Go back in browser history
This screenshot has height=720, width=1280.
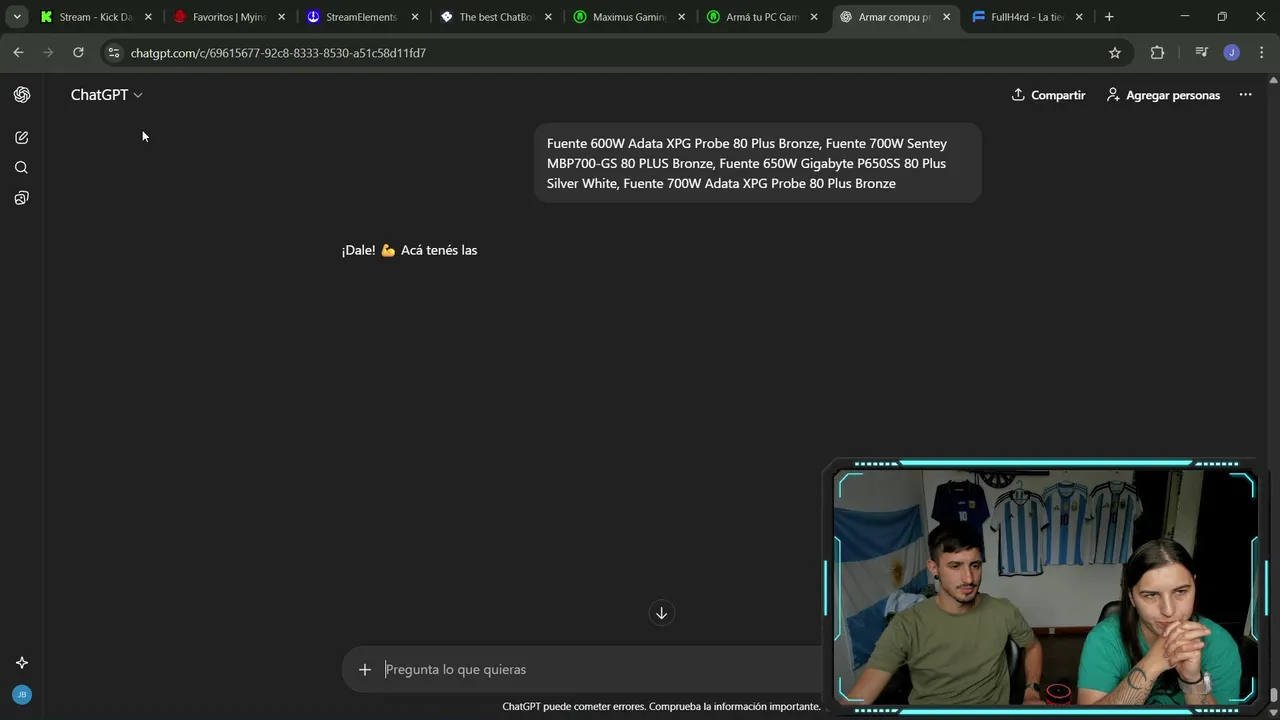[18, 53]
